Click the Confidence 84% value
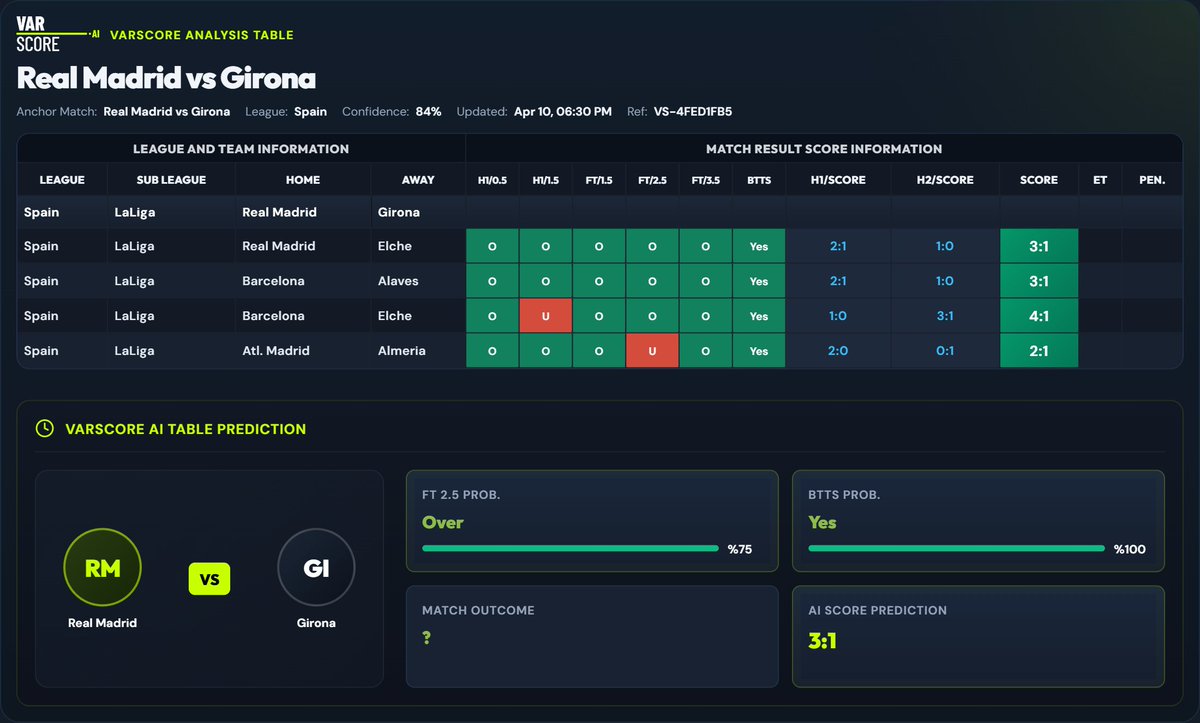The height and width of the screenshot is (723, 1200). point(430,112)
